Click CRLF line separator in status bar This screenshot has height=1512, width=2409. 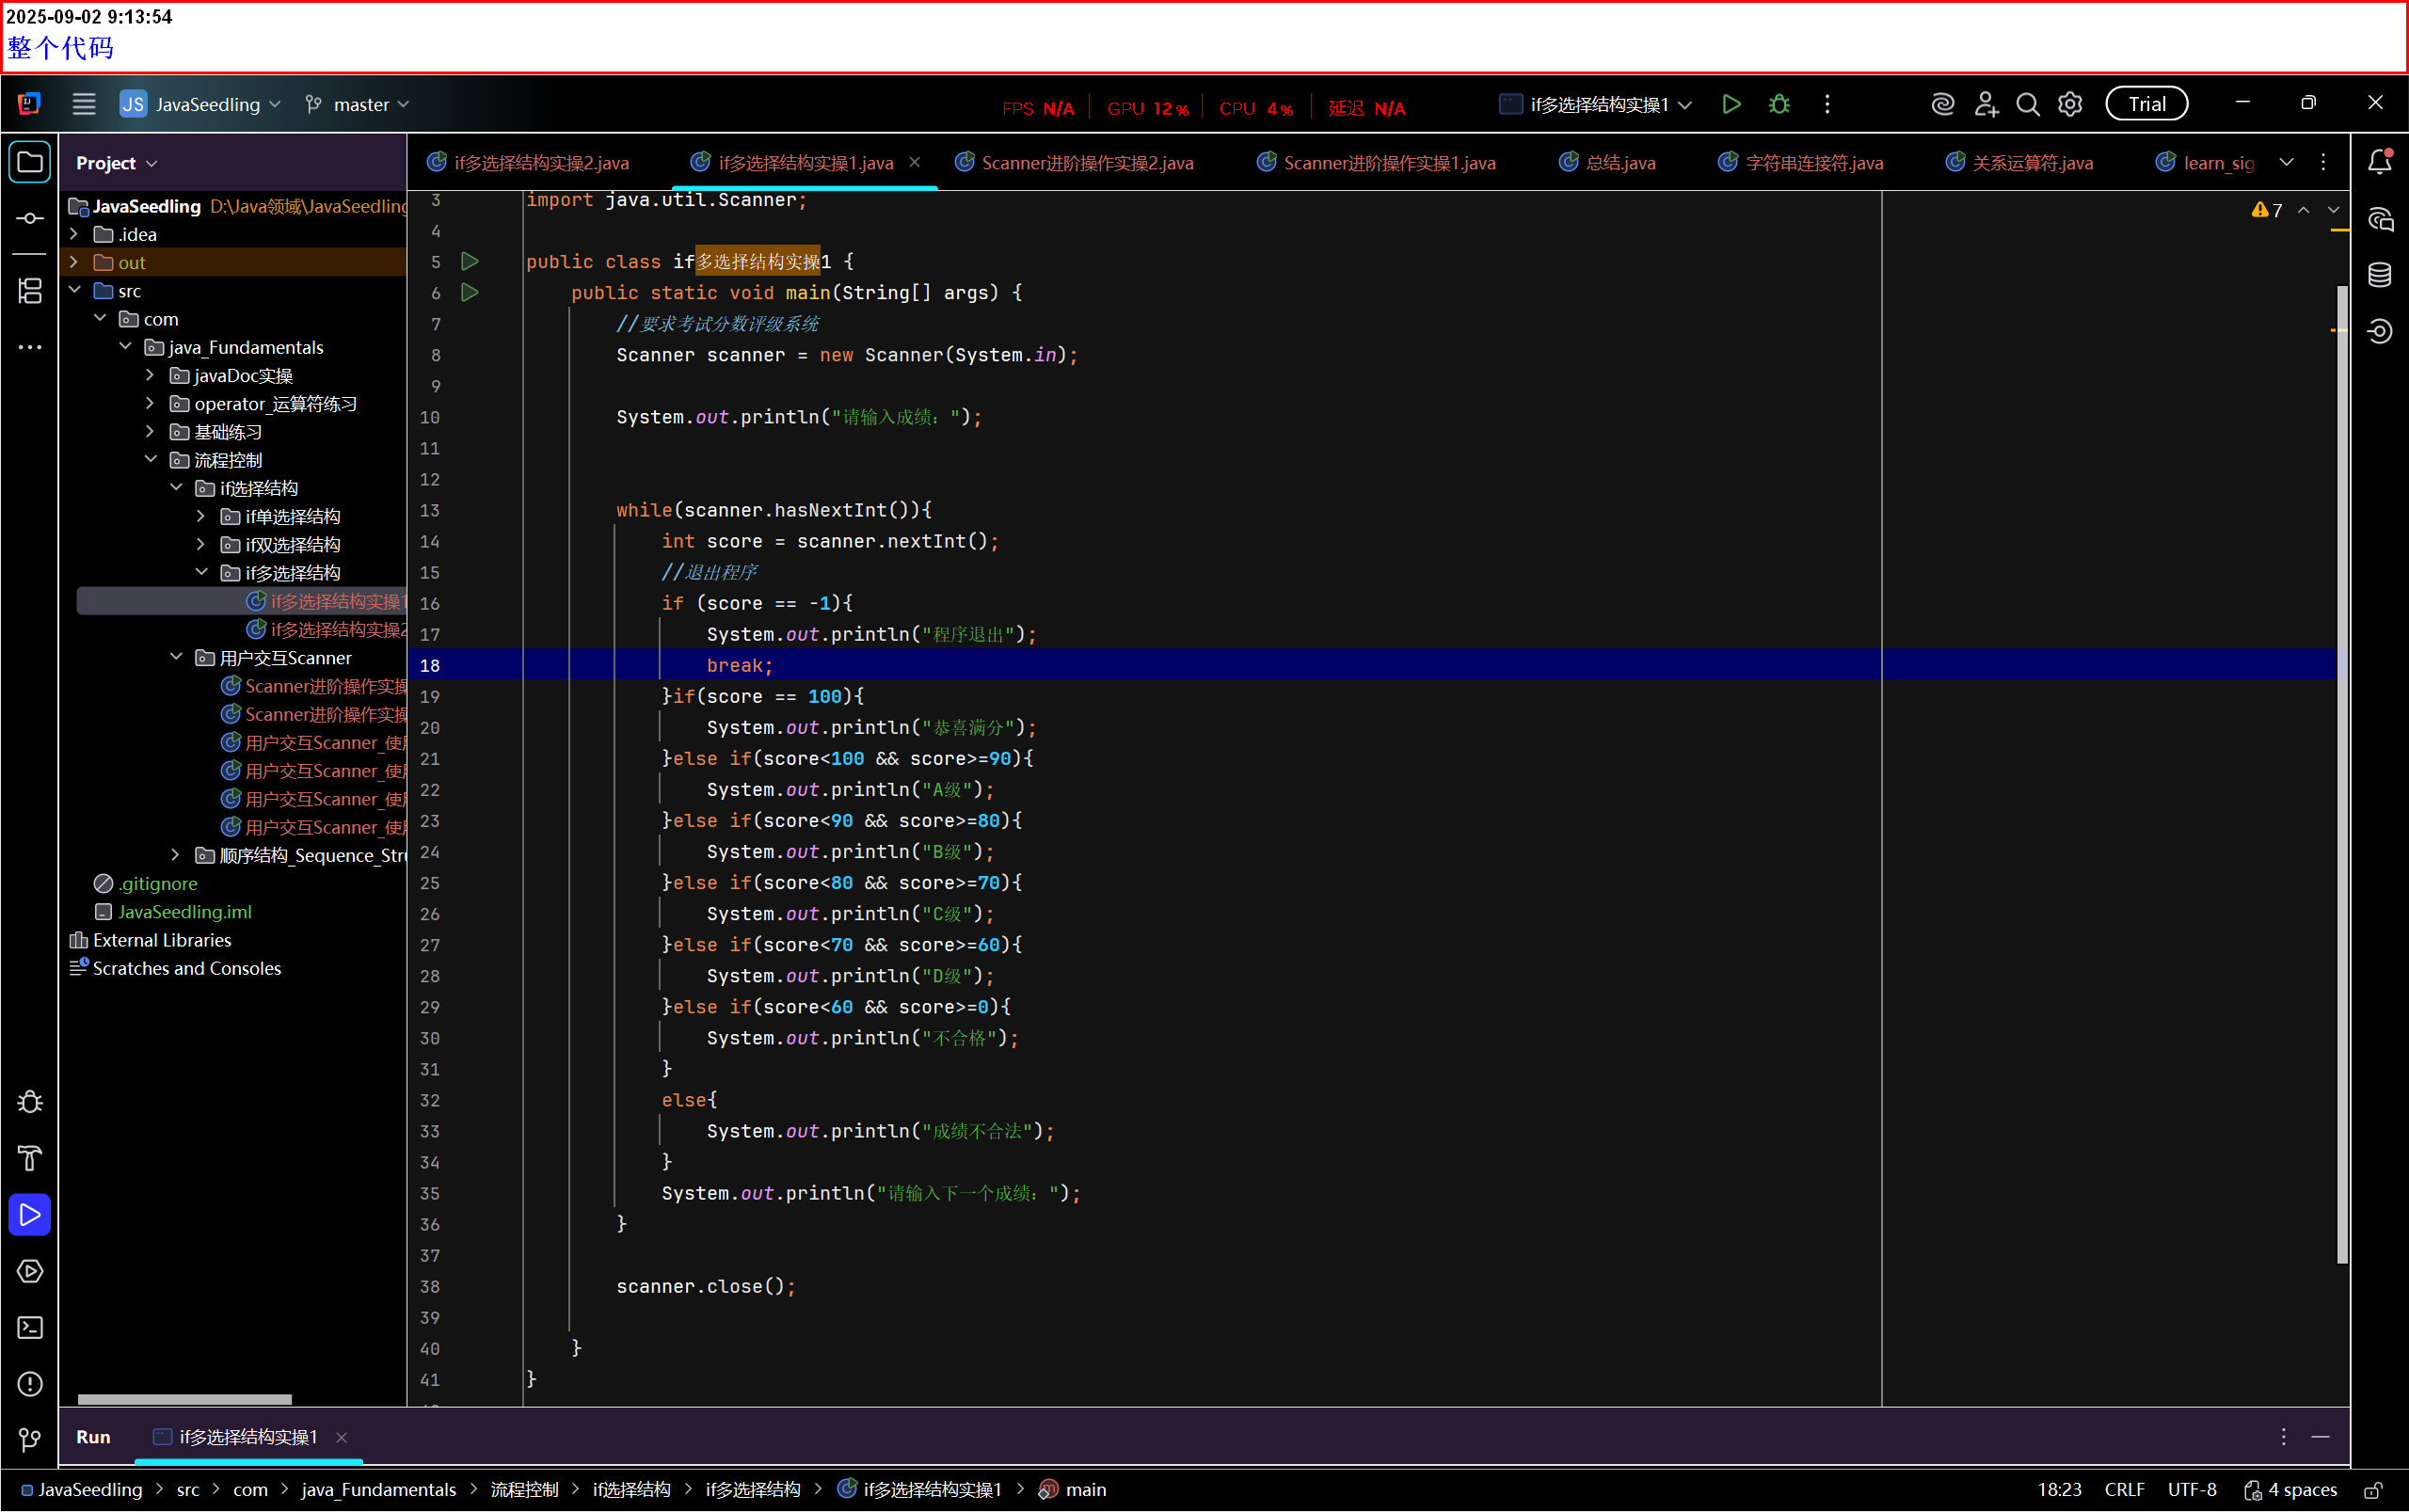(x=2124, y=1490)
